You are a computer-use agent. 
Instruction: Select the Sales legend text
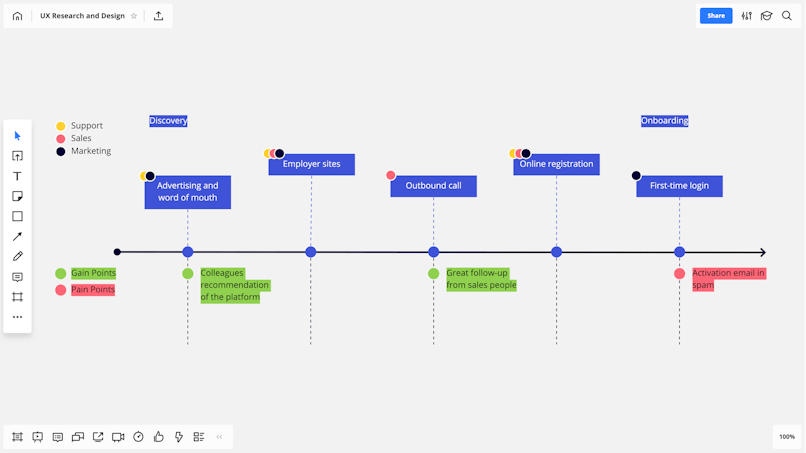(x=81, y=138)
